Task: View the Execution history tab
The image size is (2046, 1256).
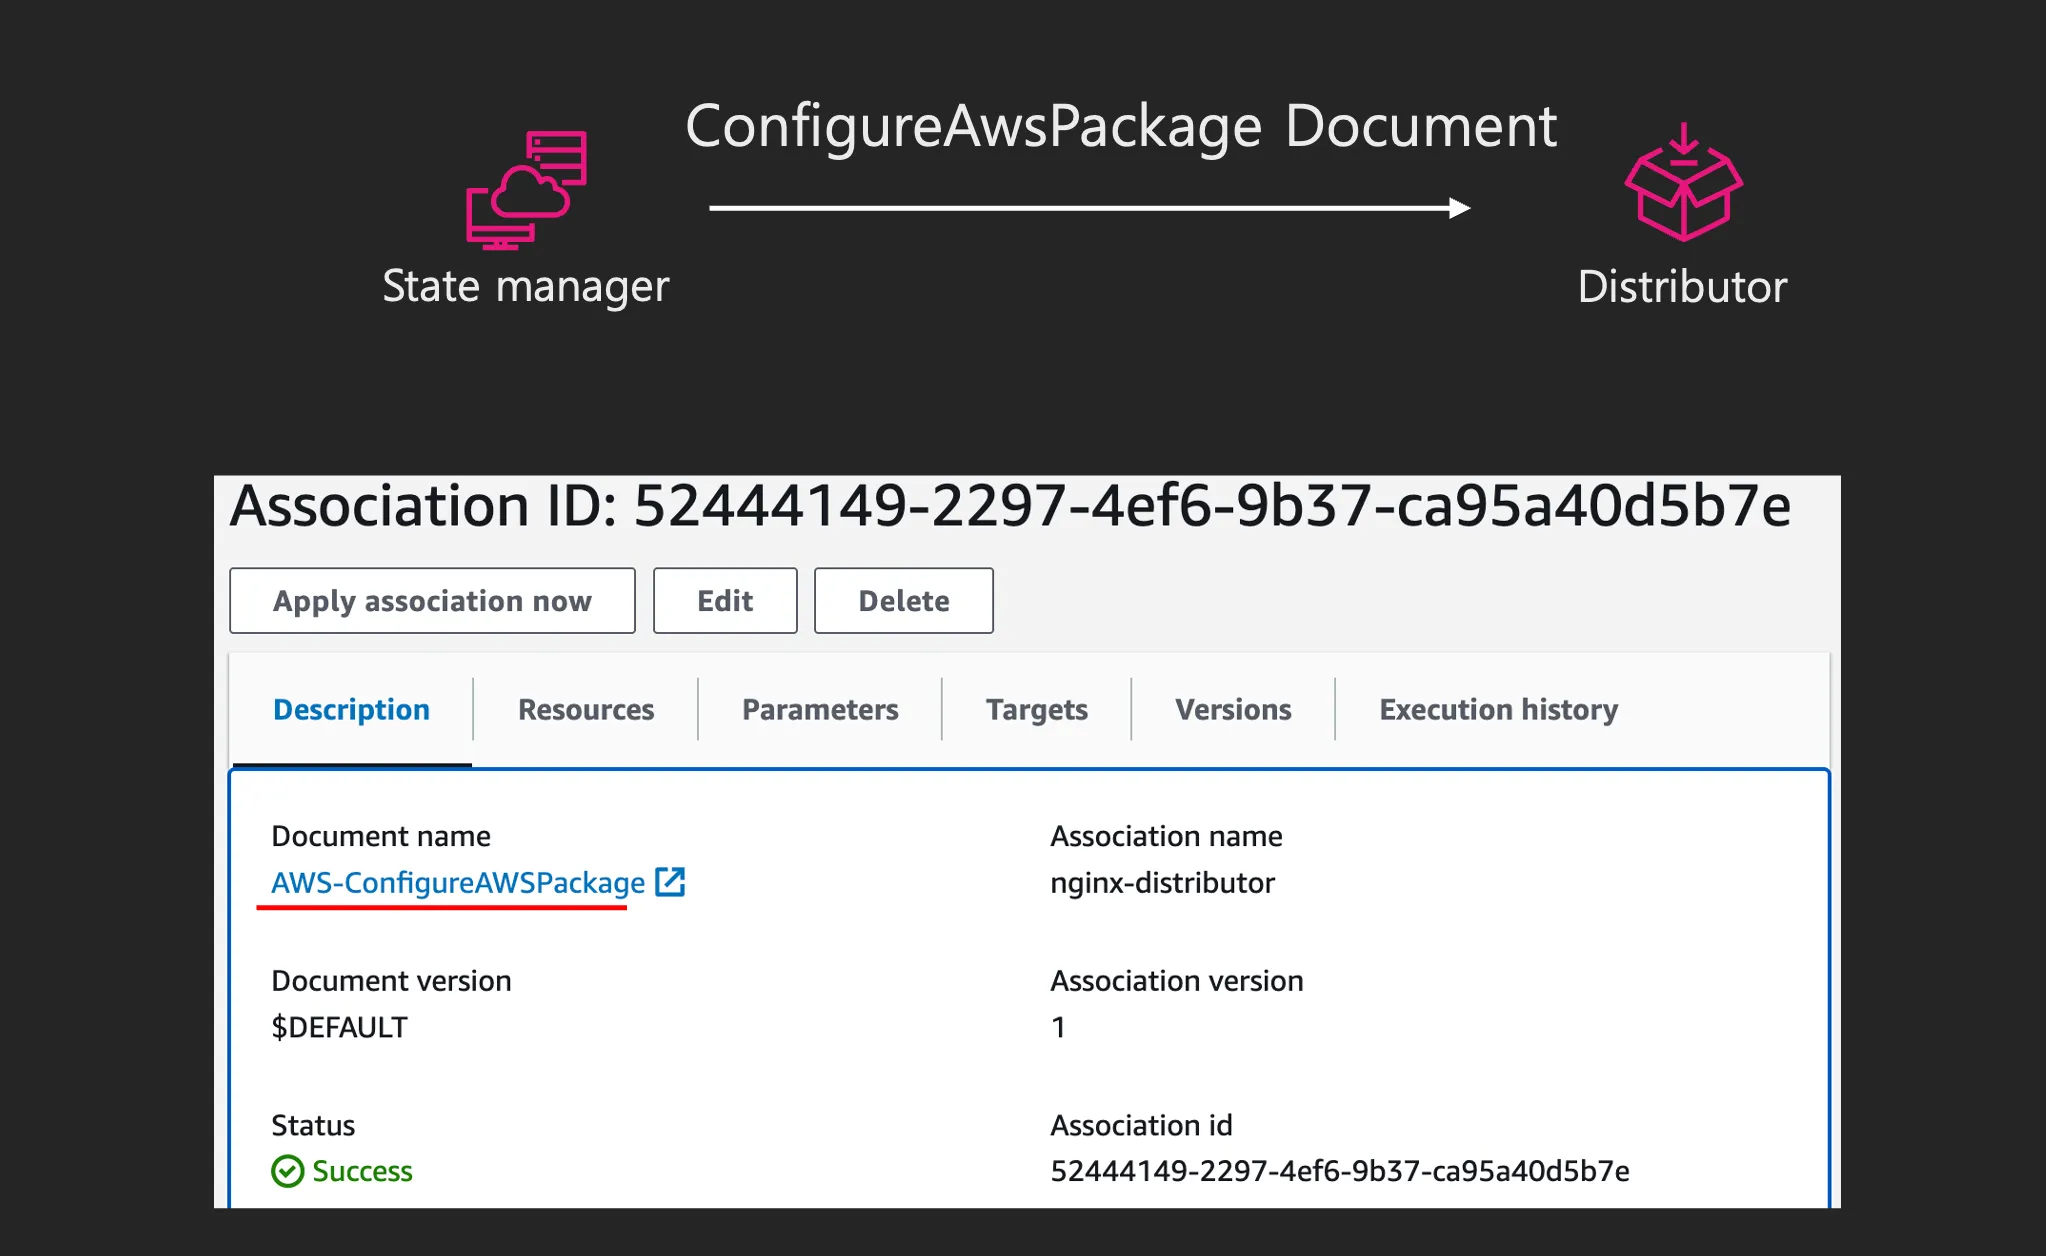Action: 1497,709
